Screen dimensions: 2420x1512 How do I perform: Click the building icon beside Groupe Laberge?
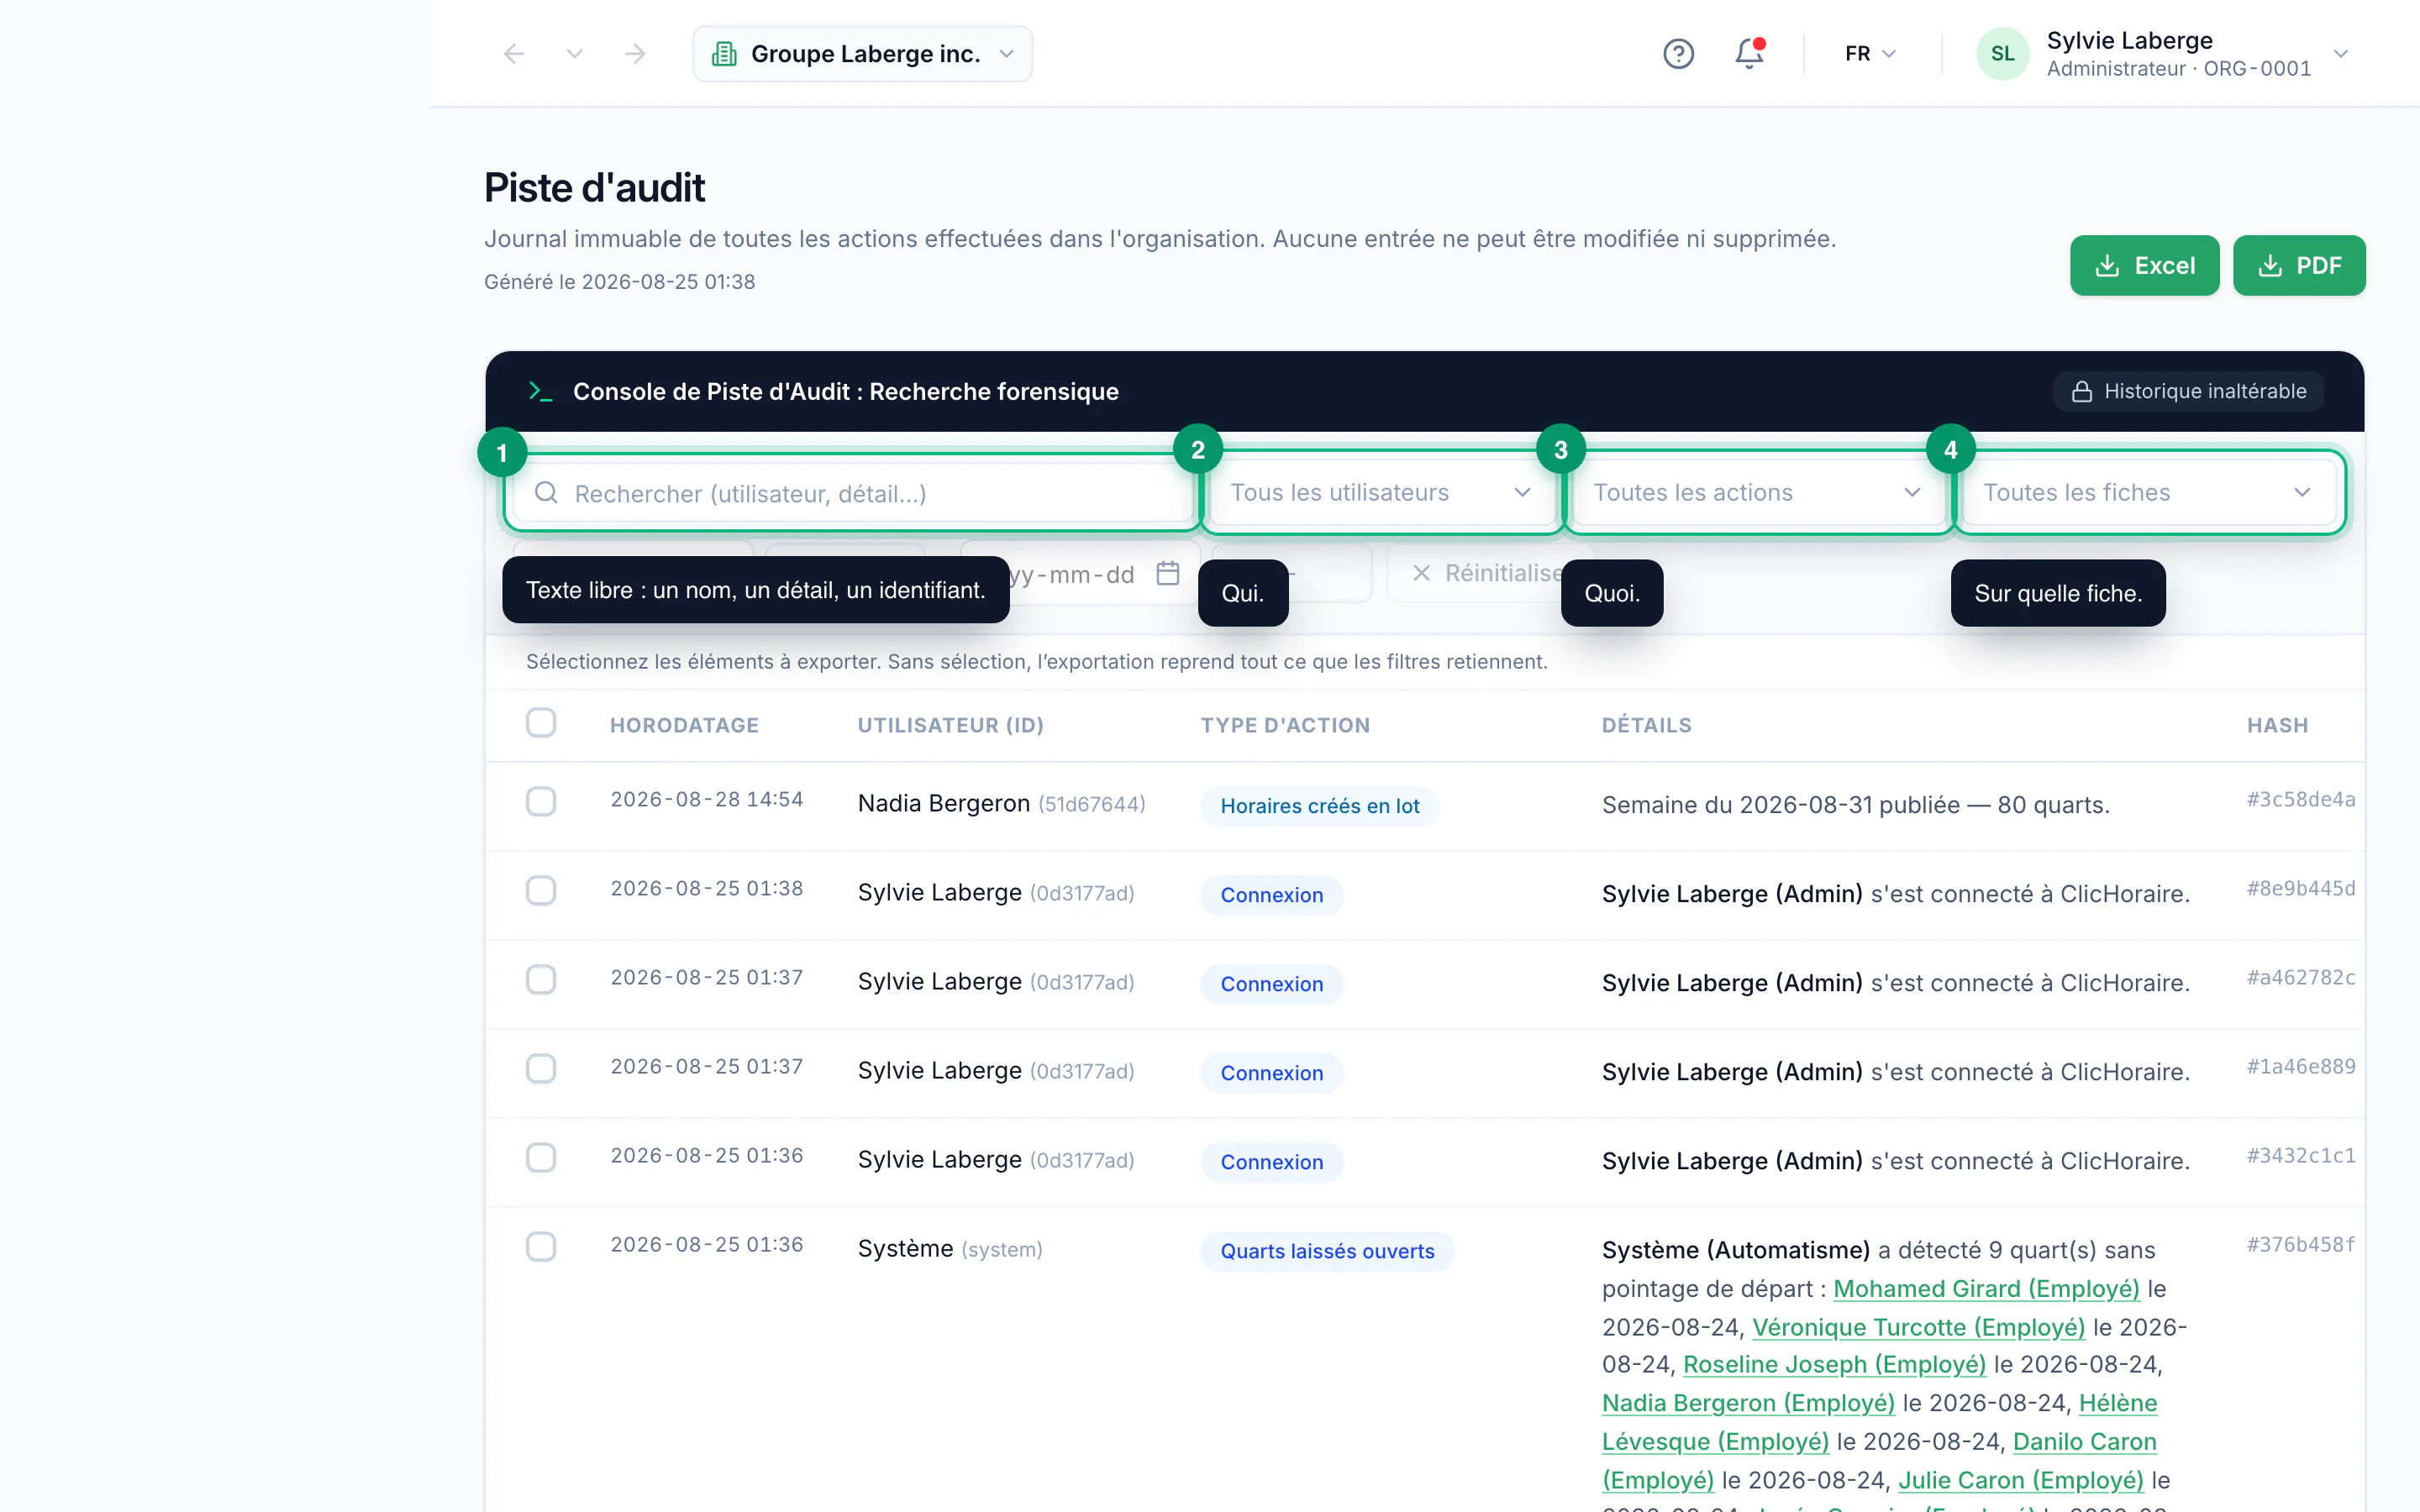(x=724, y=54)
